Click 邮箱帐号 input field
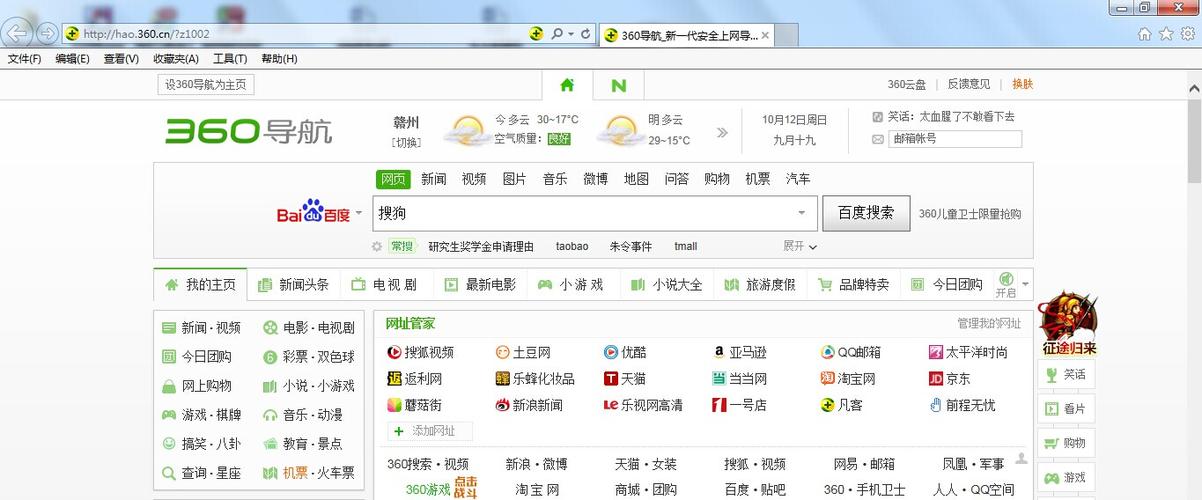This screenshot has height=500, width=1202. pos(955,139)
